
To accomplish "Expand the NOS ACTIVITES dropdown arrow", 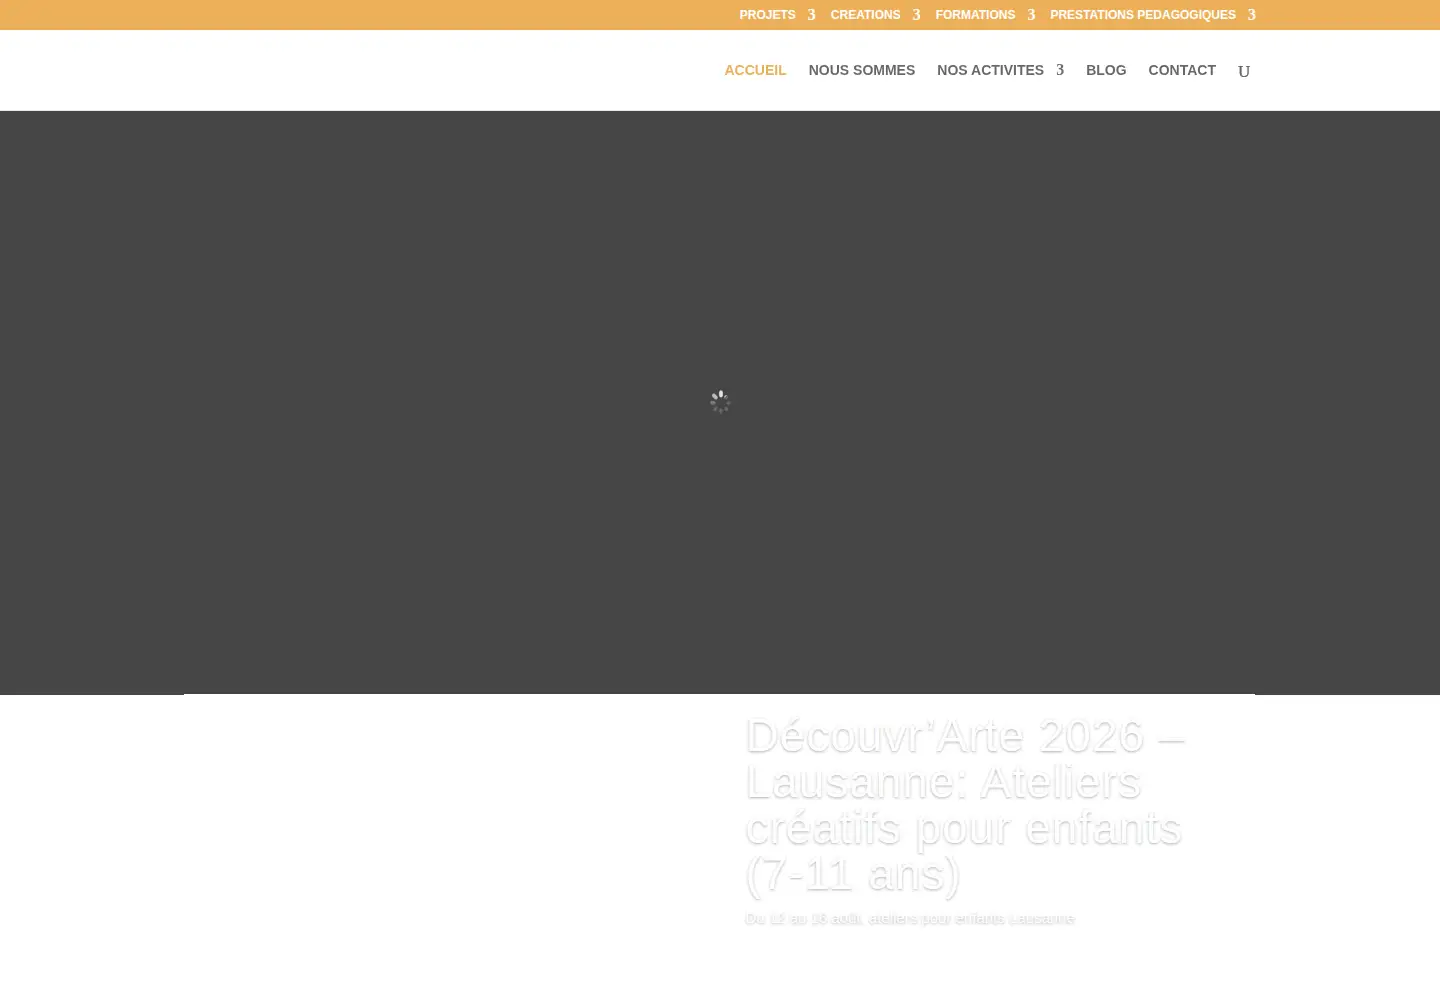I will click(x=1060, y=70).
